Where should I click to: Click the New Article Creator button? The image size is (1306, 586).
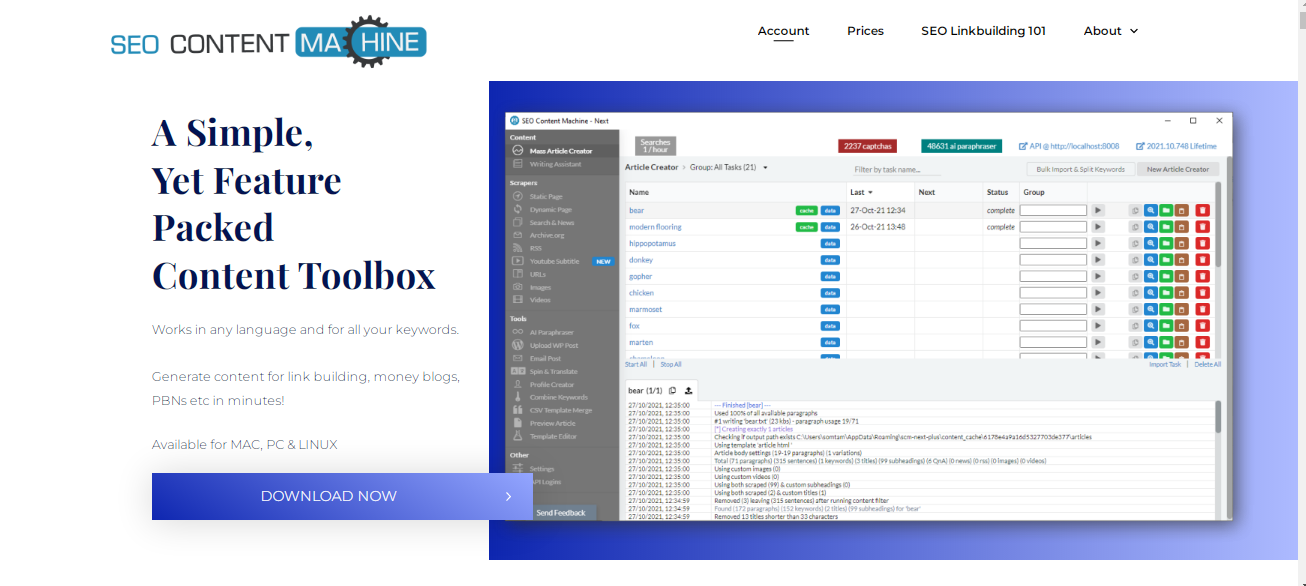point(1178,169)
